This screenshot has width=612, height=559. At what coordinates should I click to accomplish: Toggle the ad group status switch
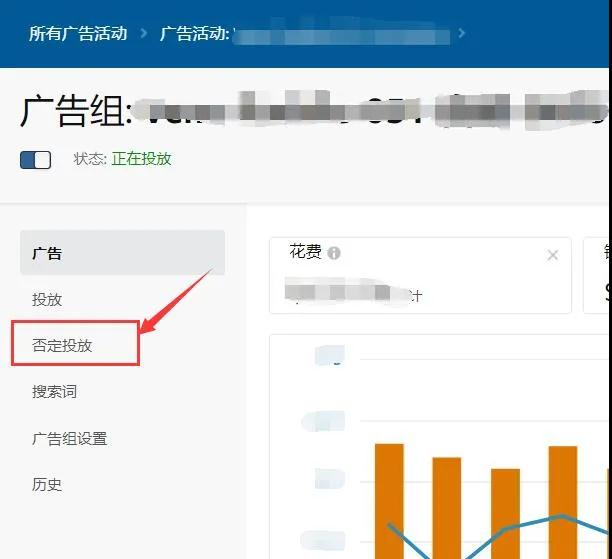pos(36,160)
